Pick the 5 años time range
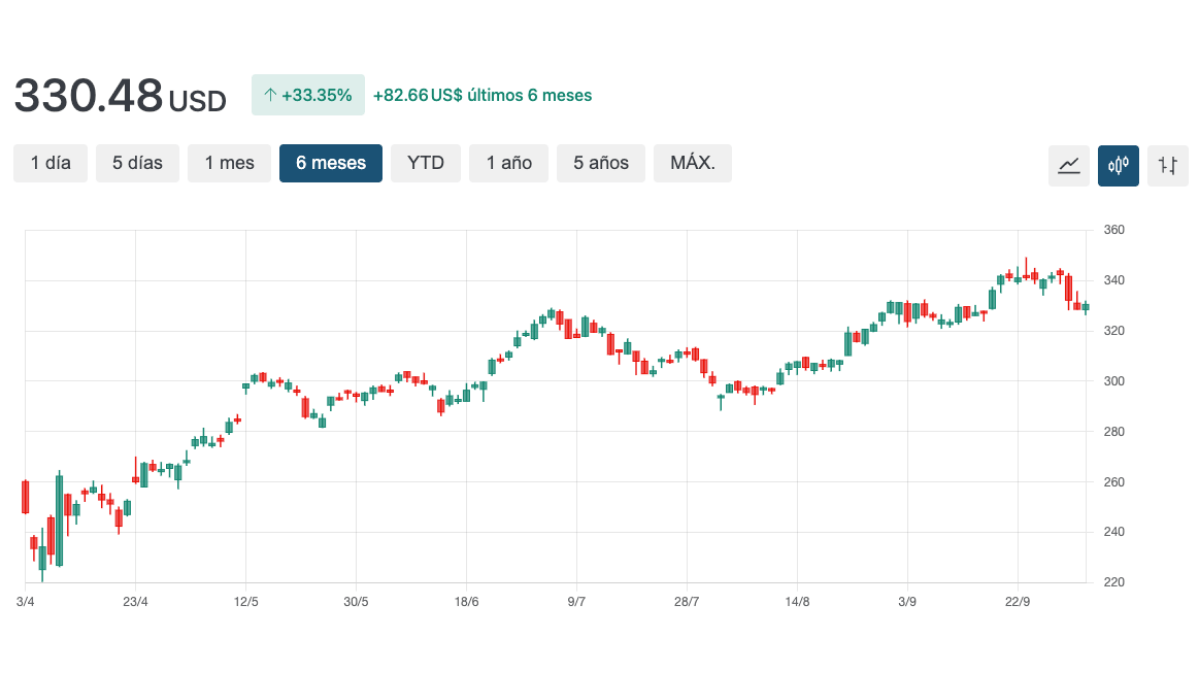Screen dimensions: 1200x675 (601, 163)
